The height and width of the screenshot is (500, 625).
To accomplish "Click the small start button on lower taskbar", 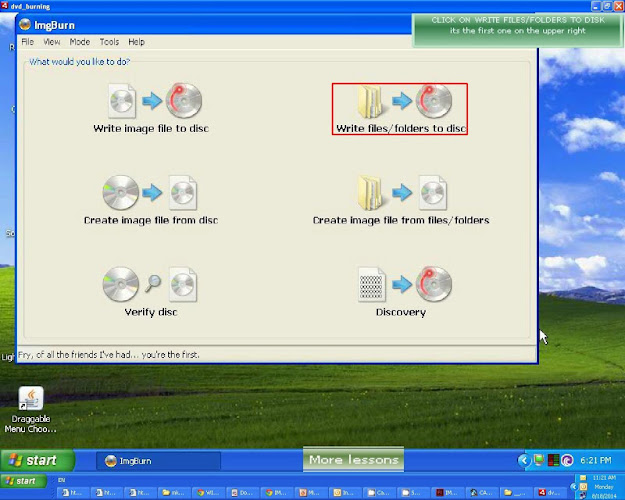I will [23, 481].
